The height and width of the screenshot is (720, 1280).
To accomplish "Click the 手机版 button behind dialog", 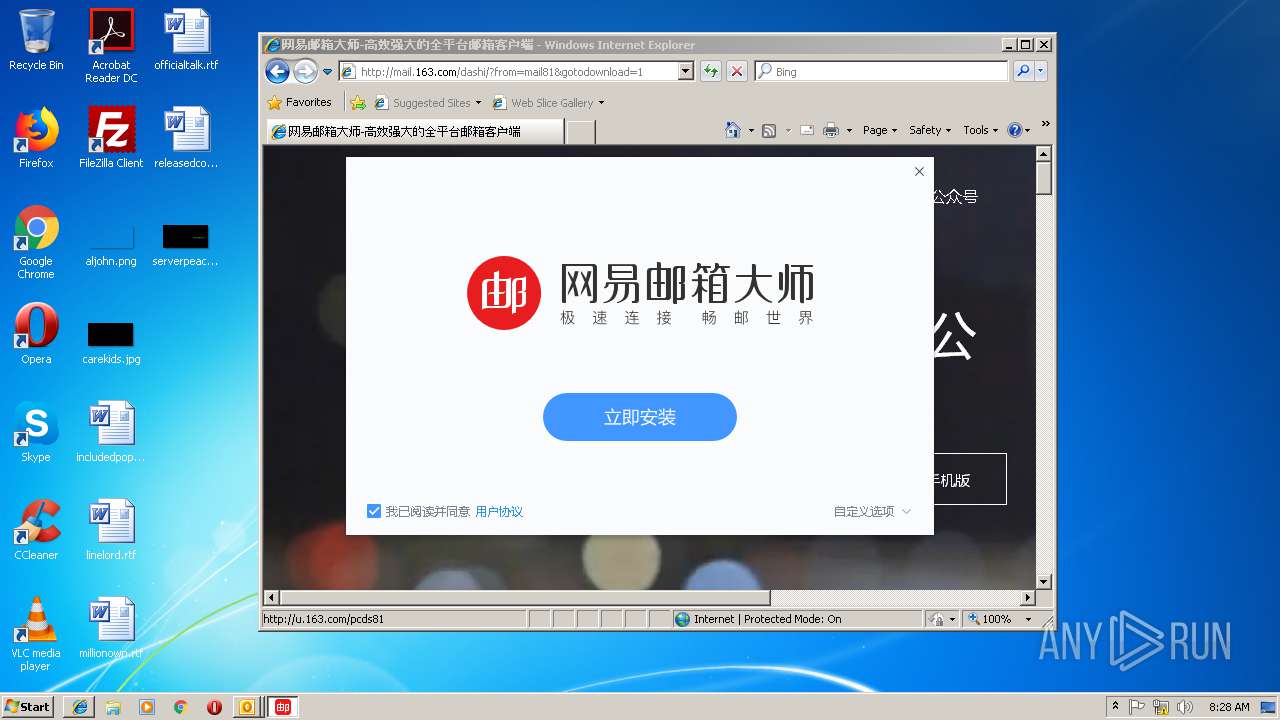I will point(969,479).
